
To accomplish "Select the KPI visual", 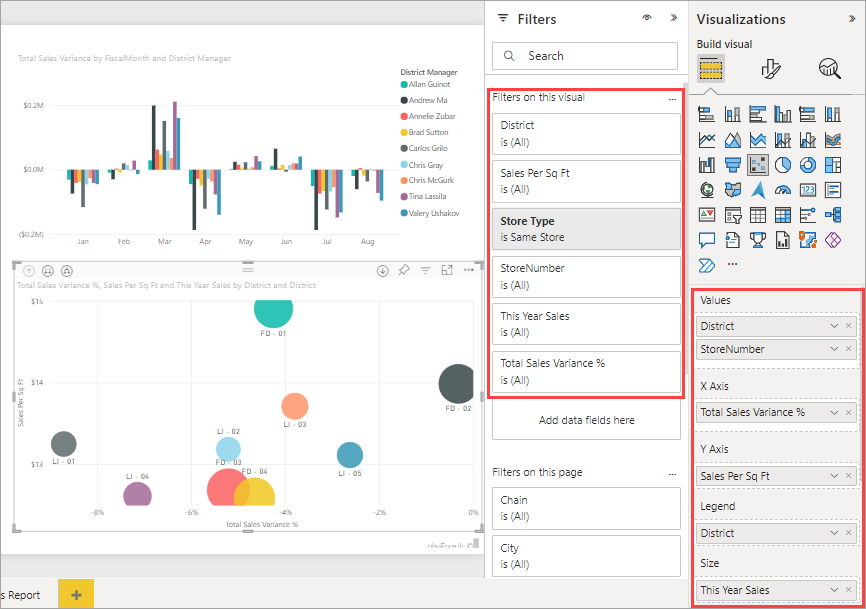I will click(x=706, y=215).
